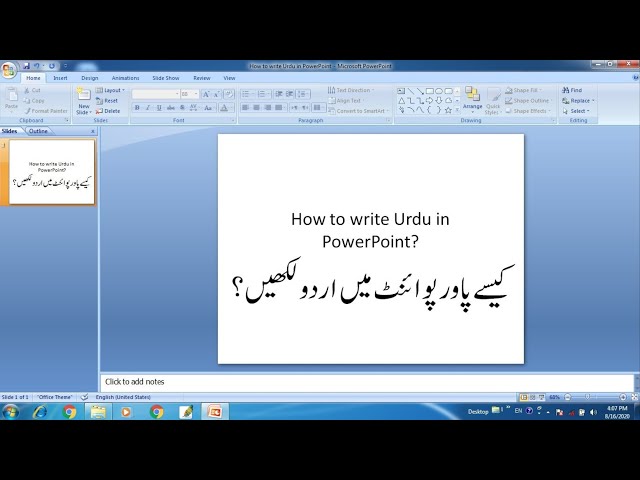Start Slide Show from status bar view button
640x480 pixels.
pos(542,397)
